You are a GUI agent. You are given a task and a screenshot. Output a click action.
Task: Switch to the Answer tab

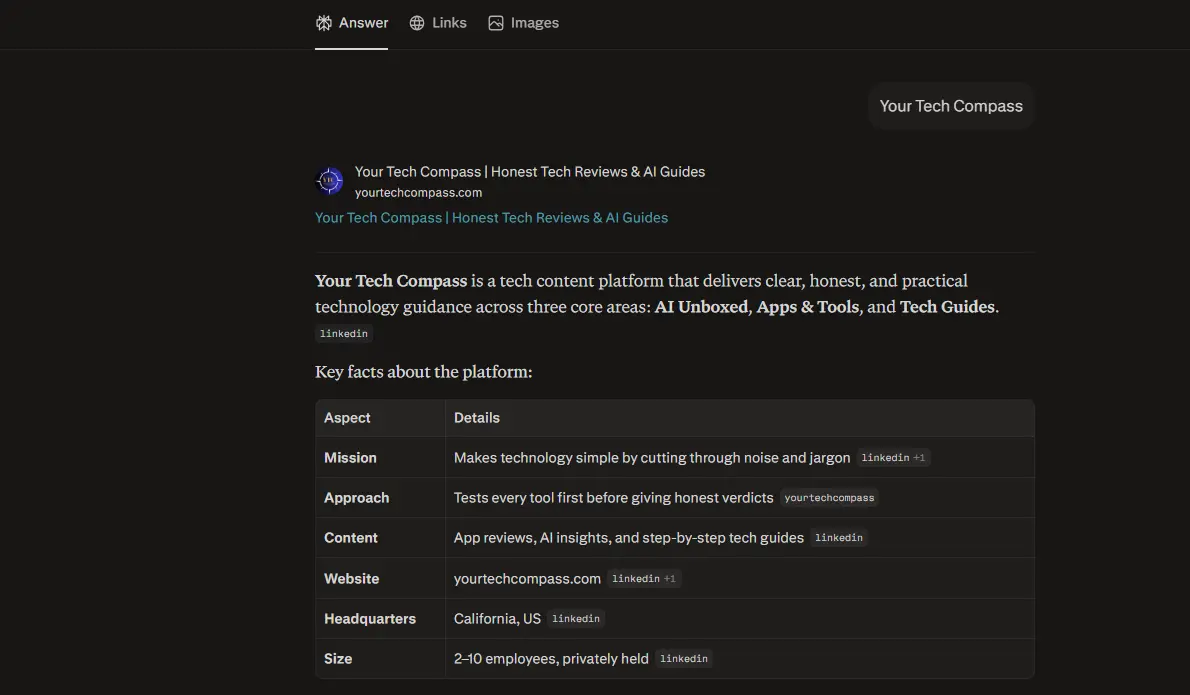351,23
